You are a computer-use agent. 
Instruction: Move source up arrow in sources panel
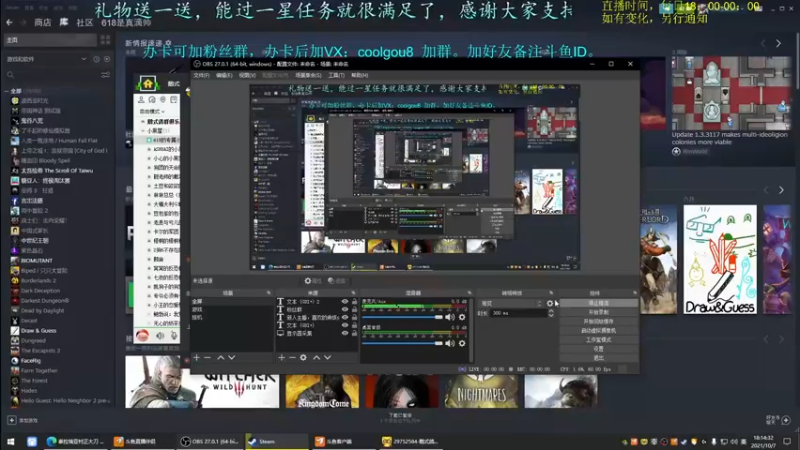pos(316,358)
